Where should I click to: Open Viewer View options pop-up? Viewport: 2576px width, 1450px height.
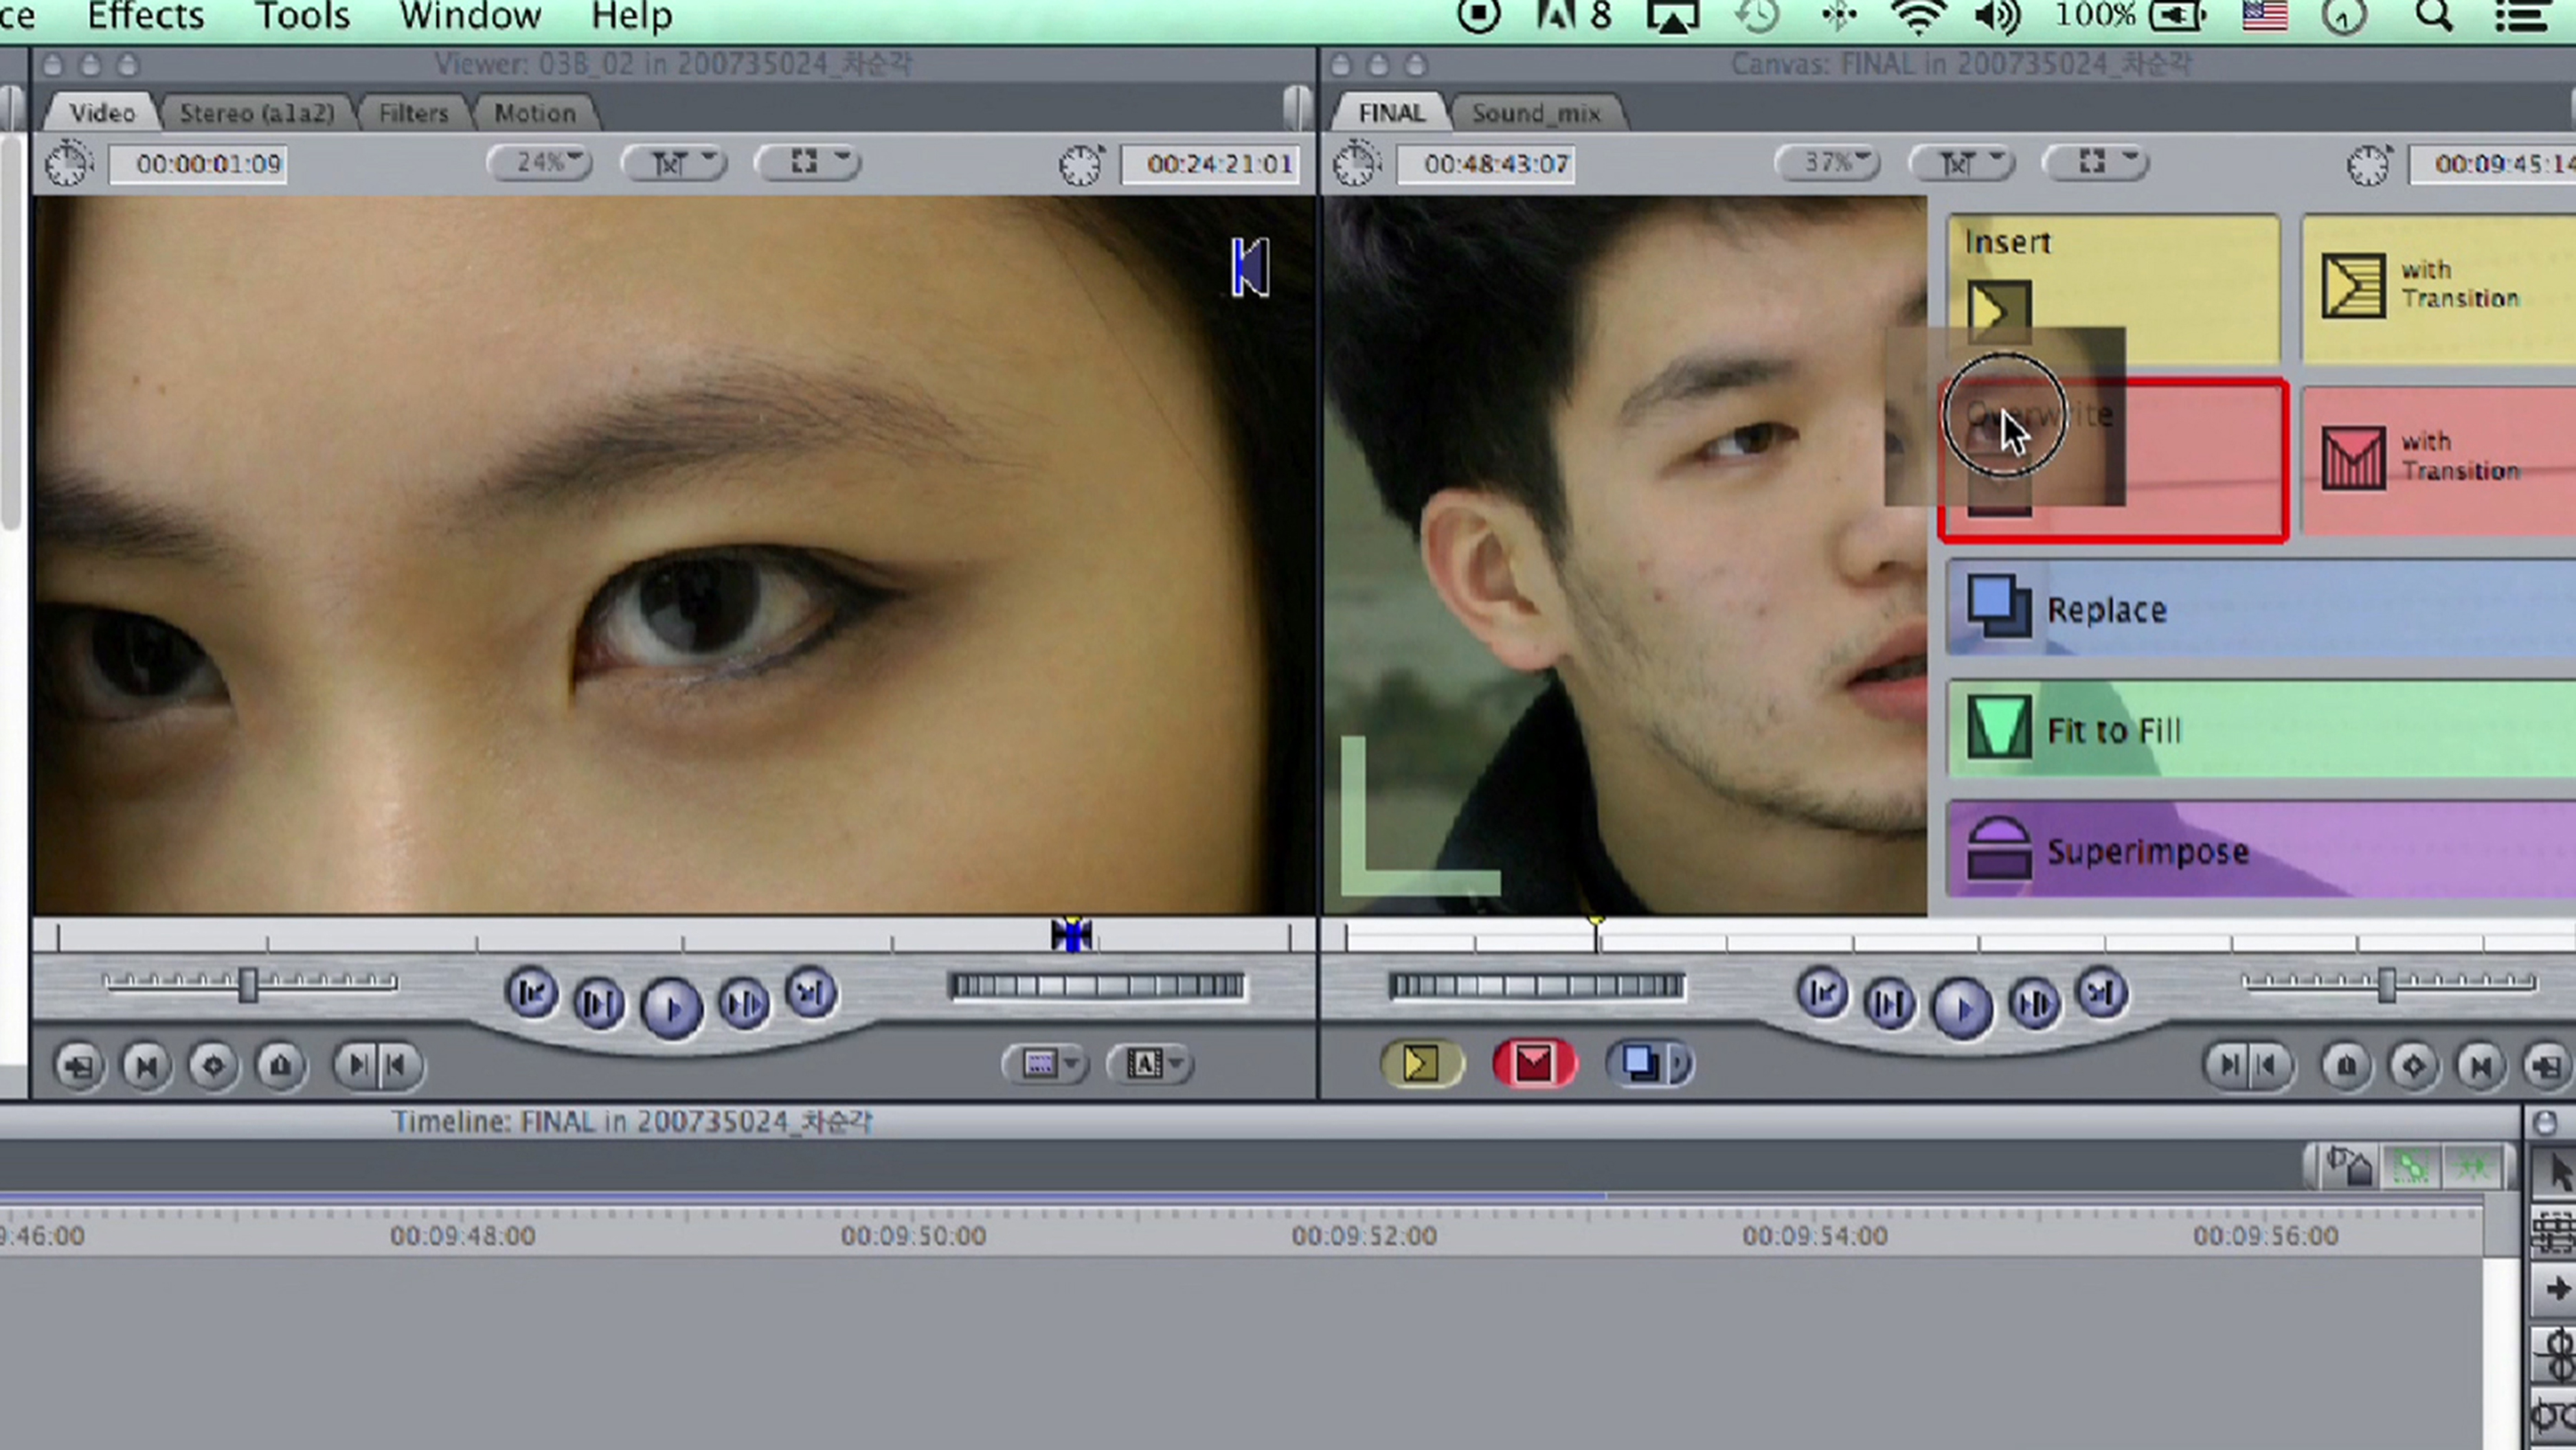(x=808, y=162)
